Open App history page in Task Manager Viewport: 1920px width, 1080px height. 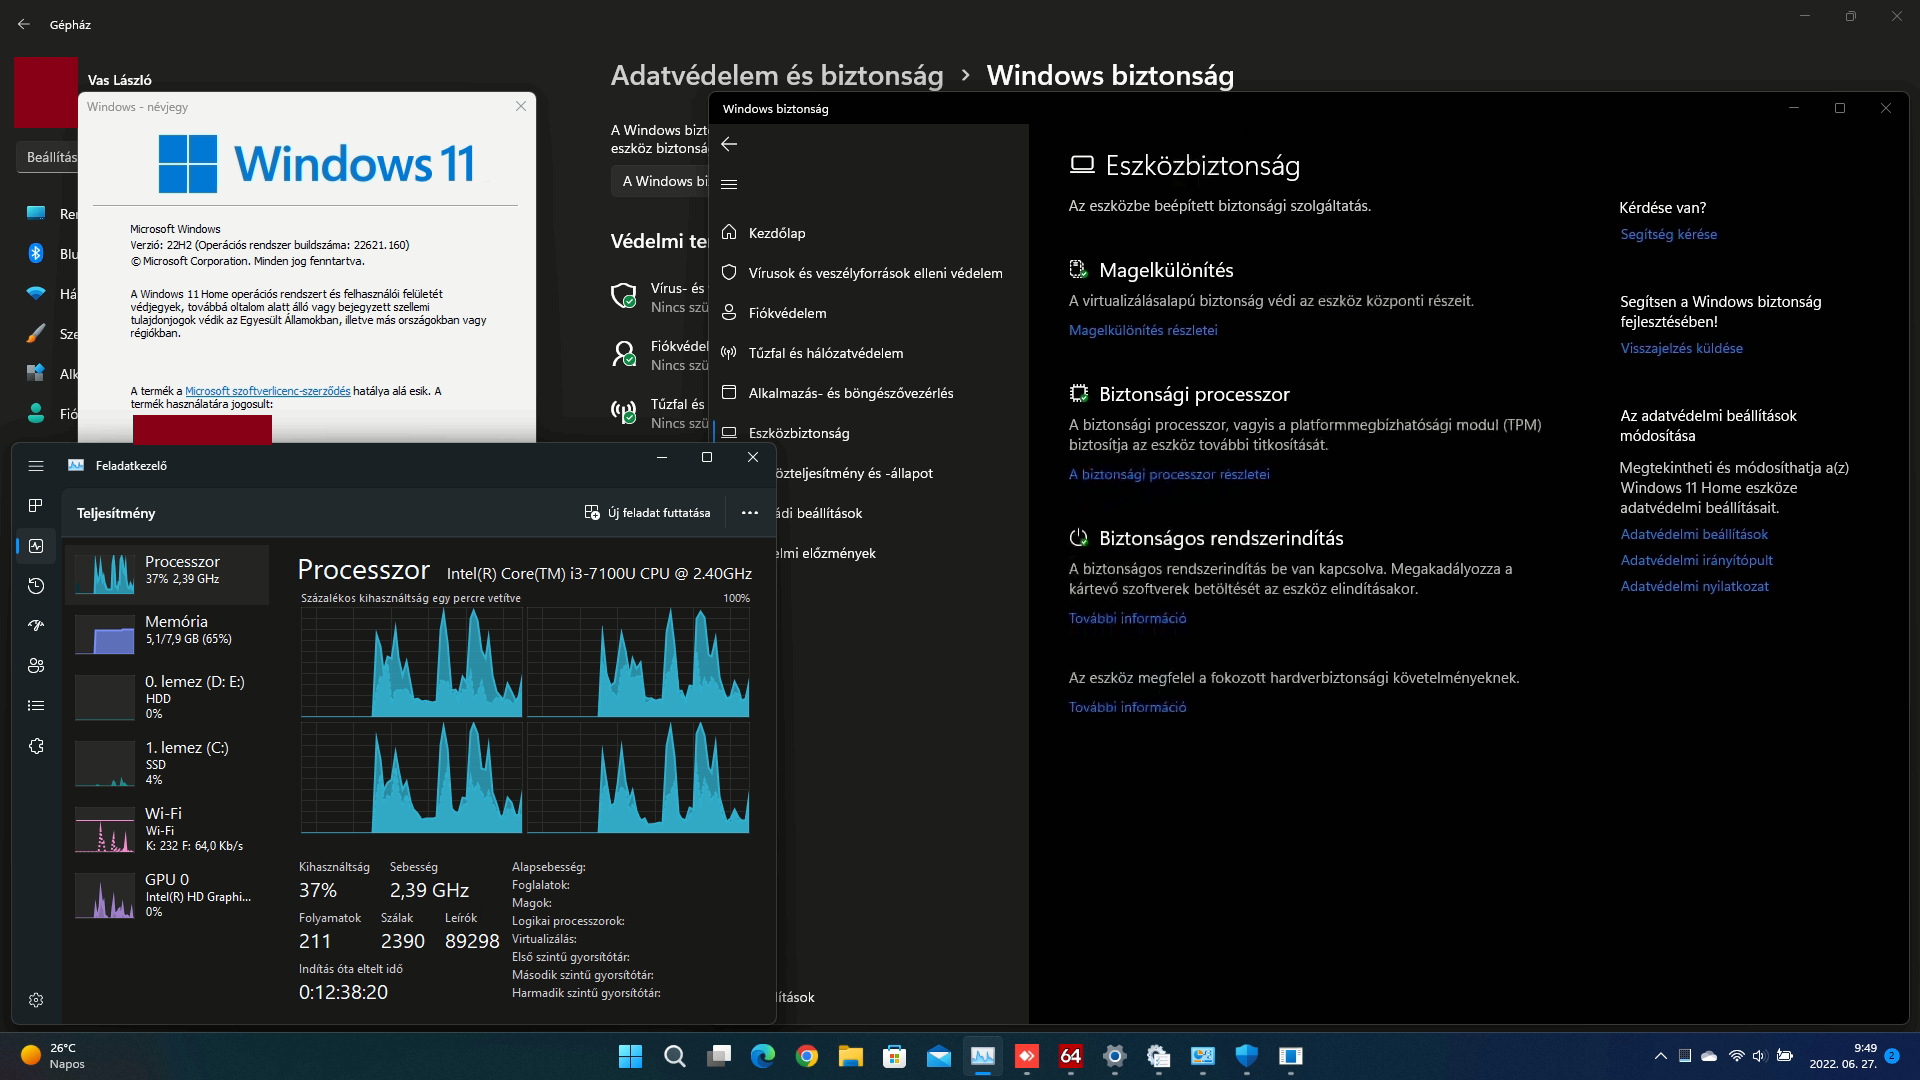(36, 586)
